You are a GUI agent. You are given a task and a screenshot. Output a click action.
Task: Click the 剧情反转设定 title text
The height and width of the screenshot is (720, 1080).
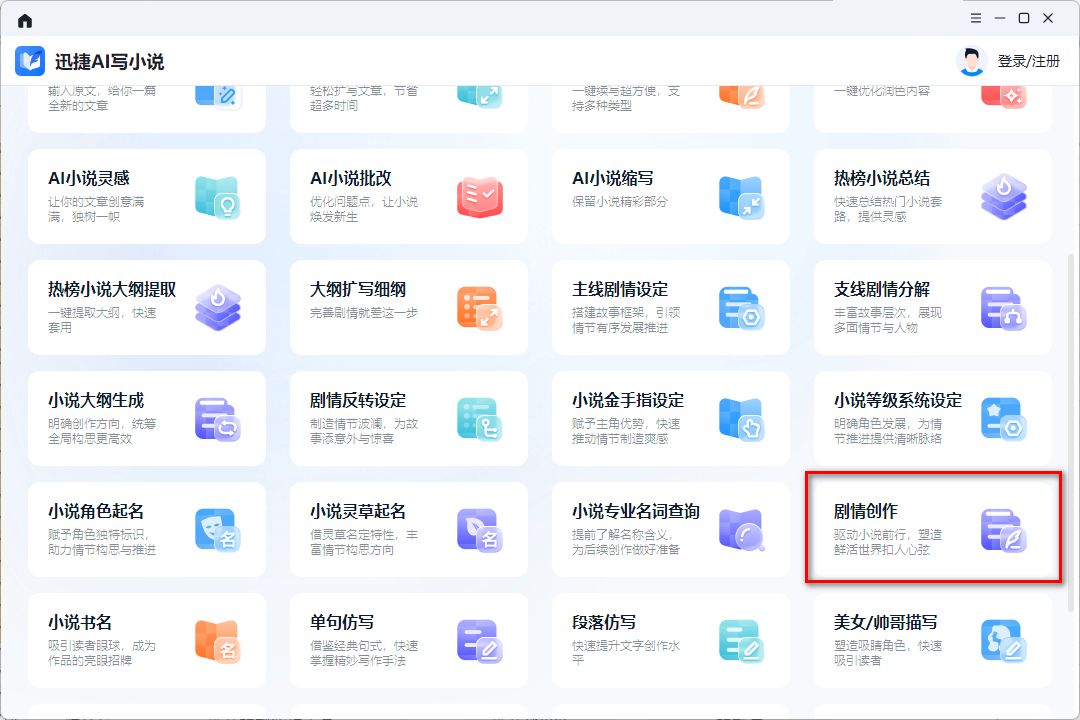click(x=357, y=400)
